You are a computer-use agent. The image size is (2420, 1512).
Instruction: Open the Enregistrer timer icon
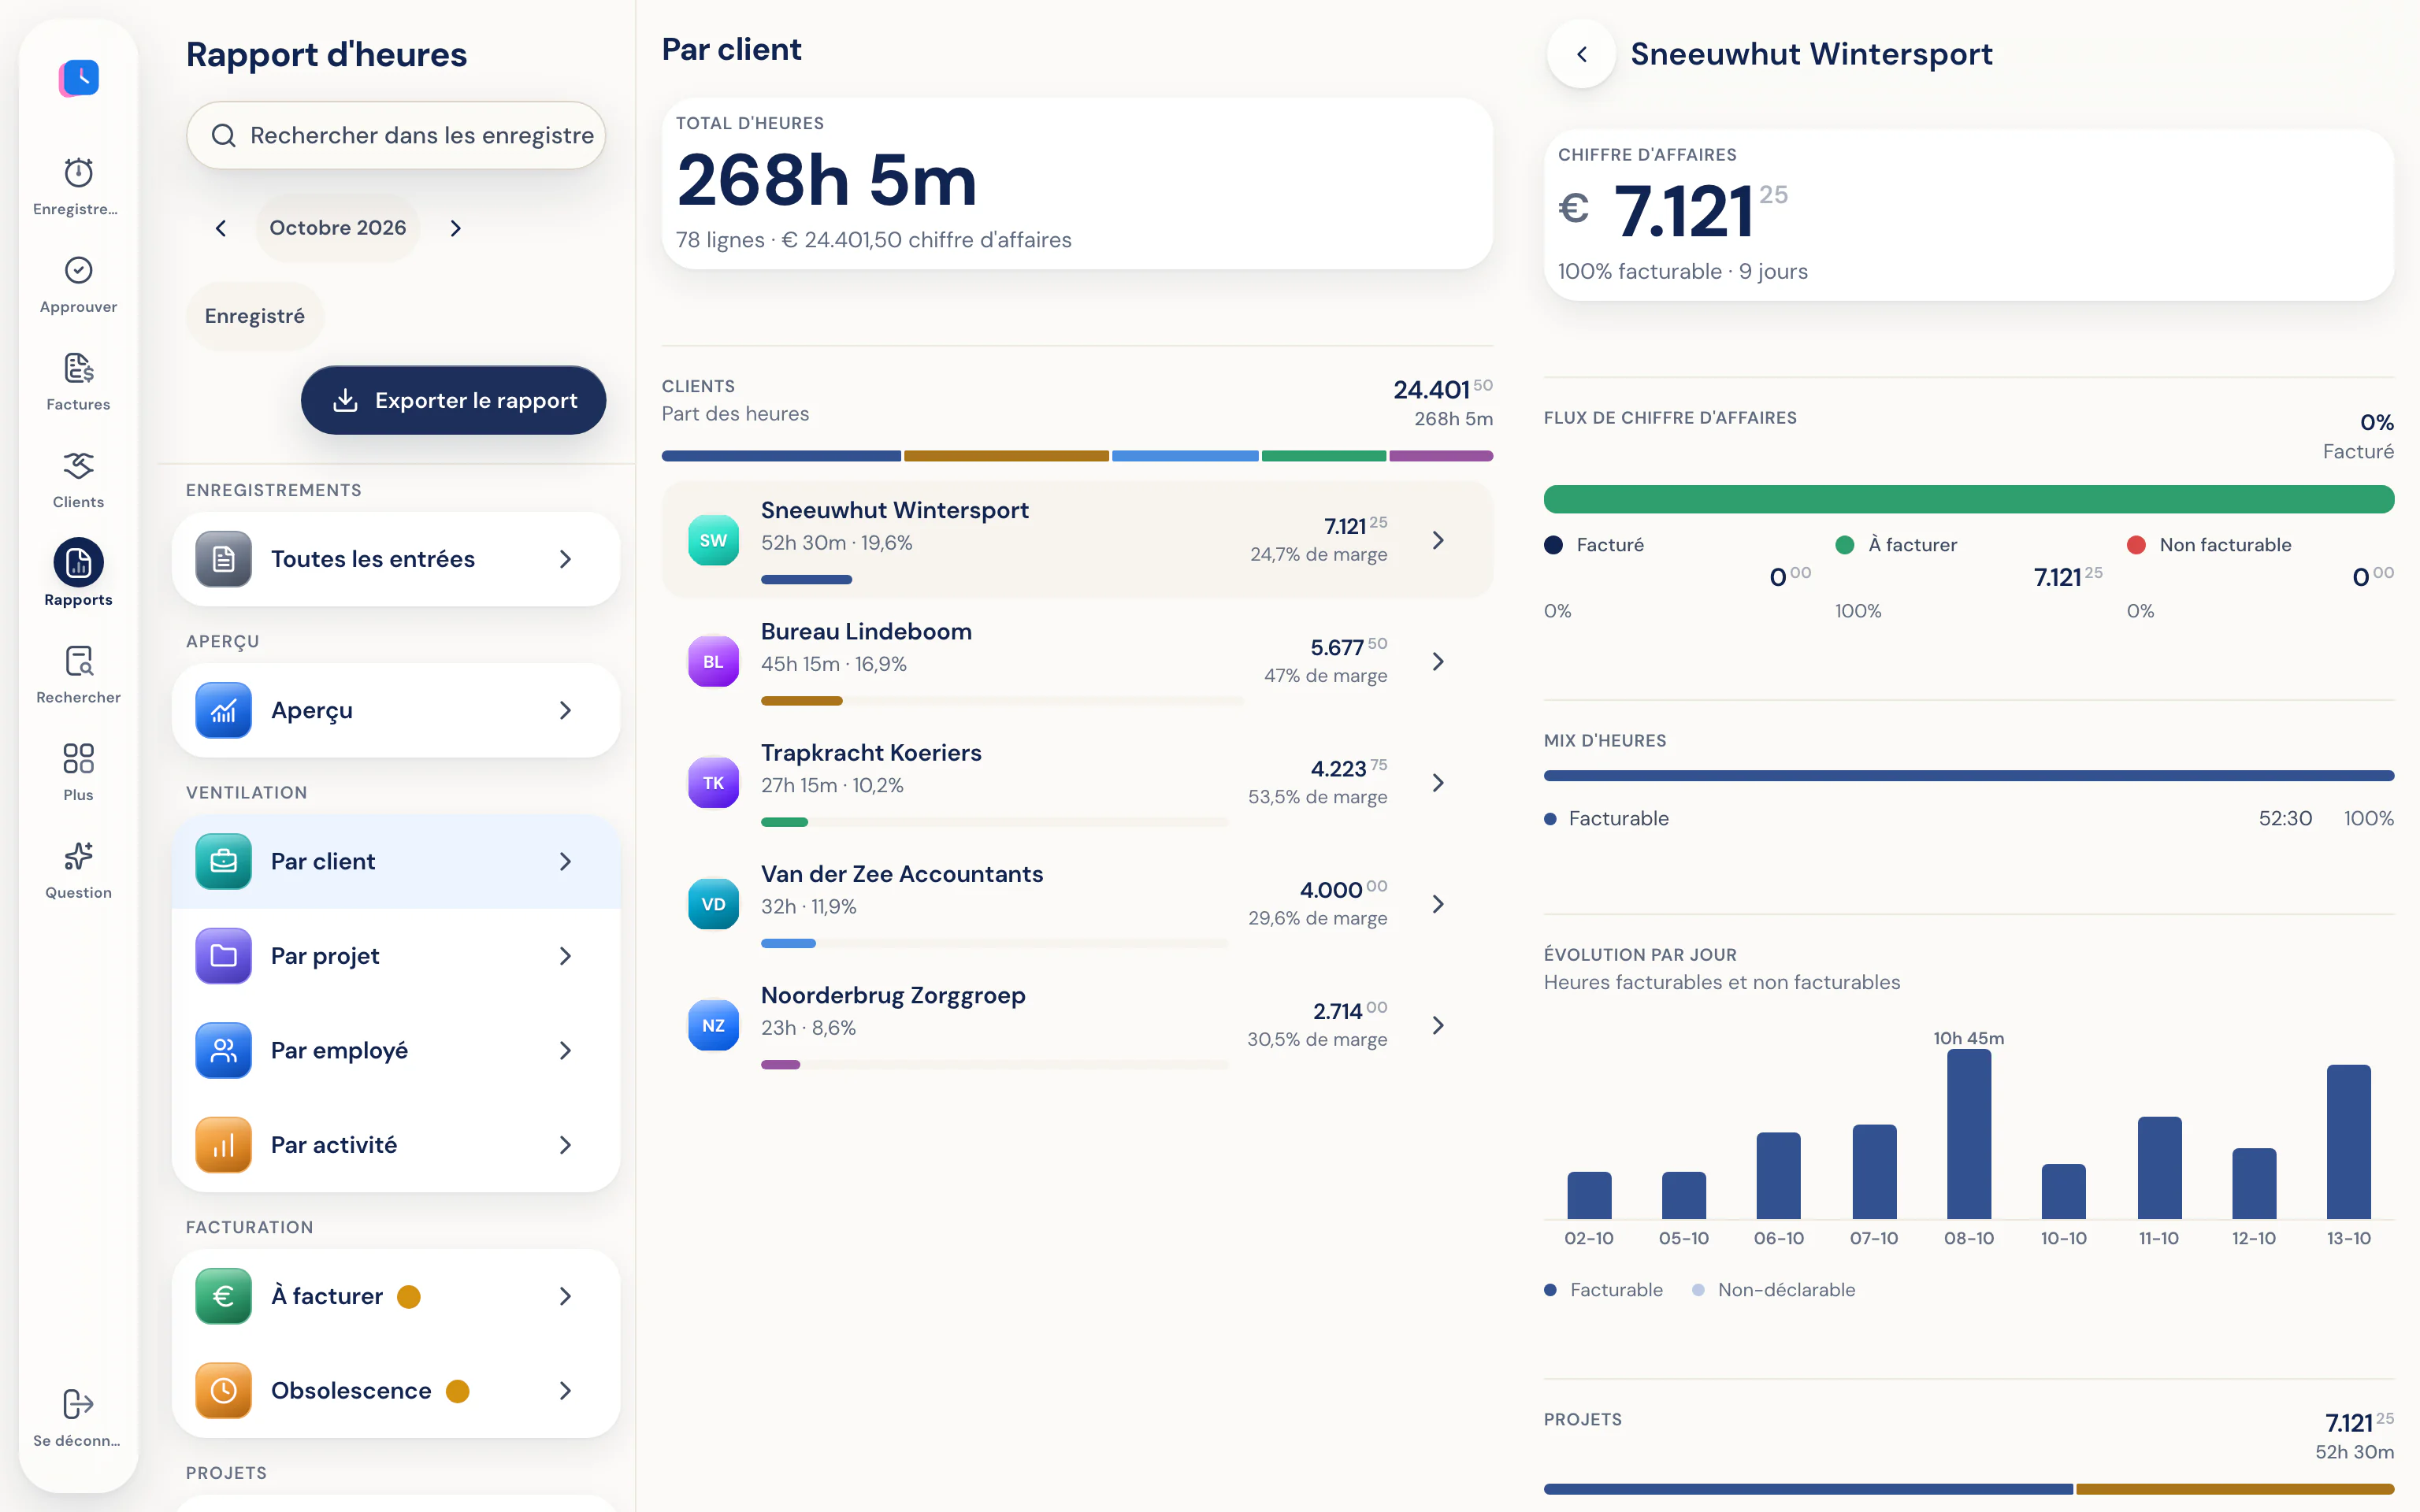point(78,172)
